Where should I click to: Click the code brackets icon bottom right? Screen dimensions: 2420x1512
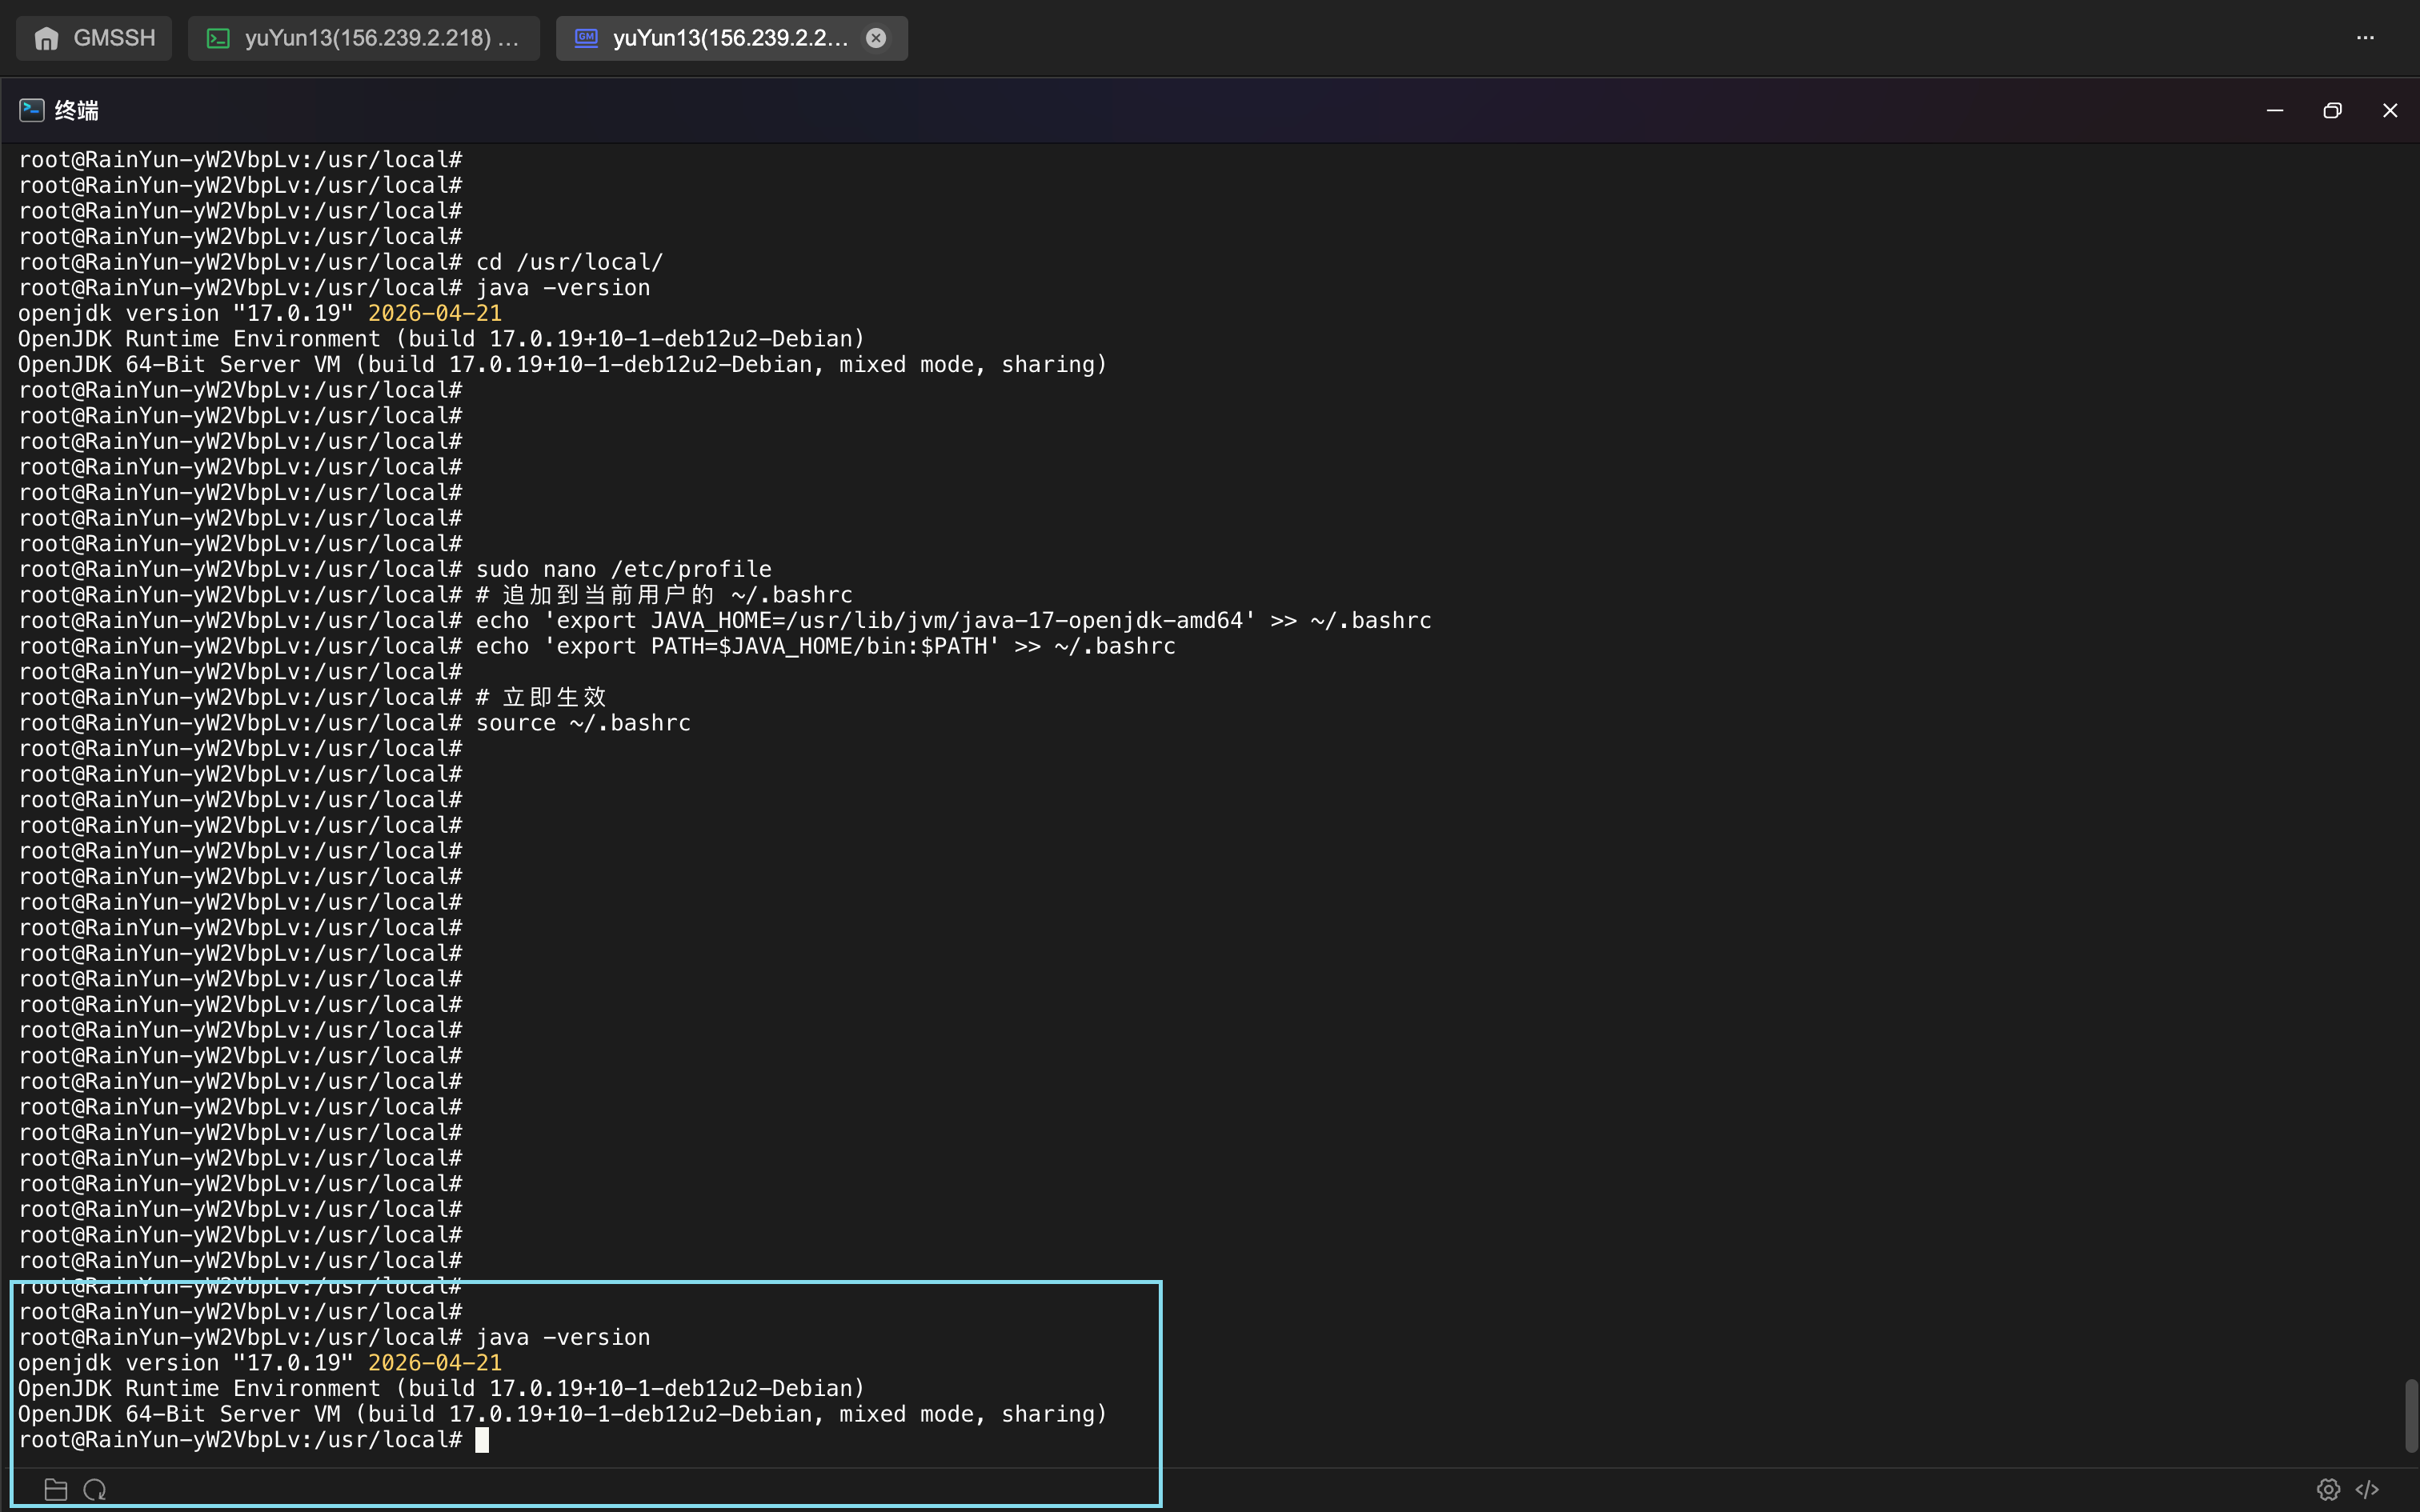pyautogui.click(x=2367, y=1489)
